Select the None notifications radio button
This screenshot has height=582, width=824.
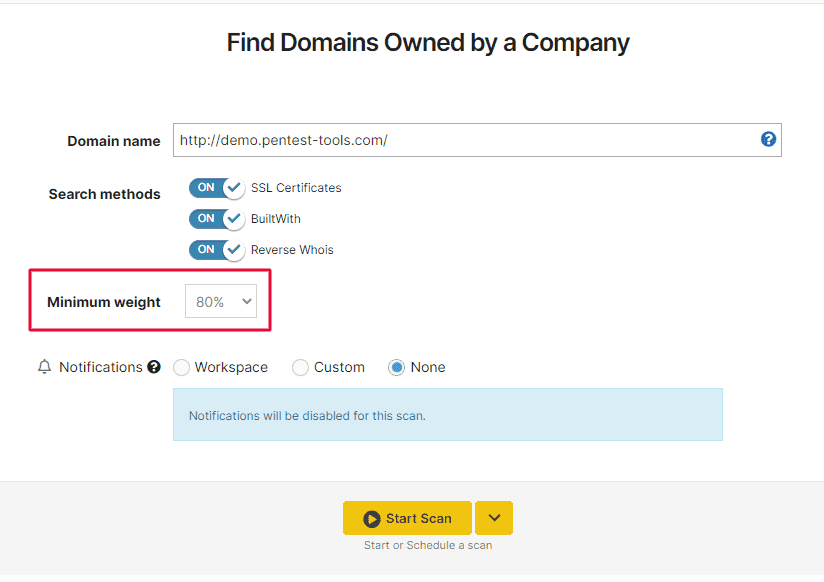(395, 367)
